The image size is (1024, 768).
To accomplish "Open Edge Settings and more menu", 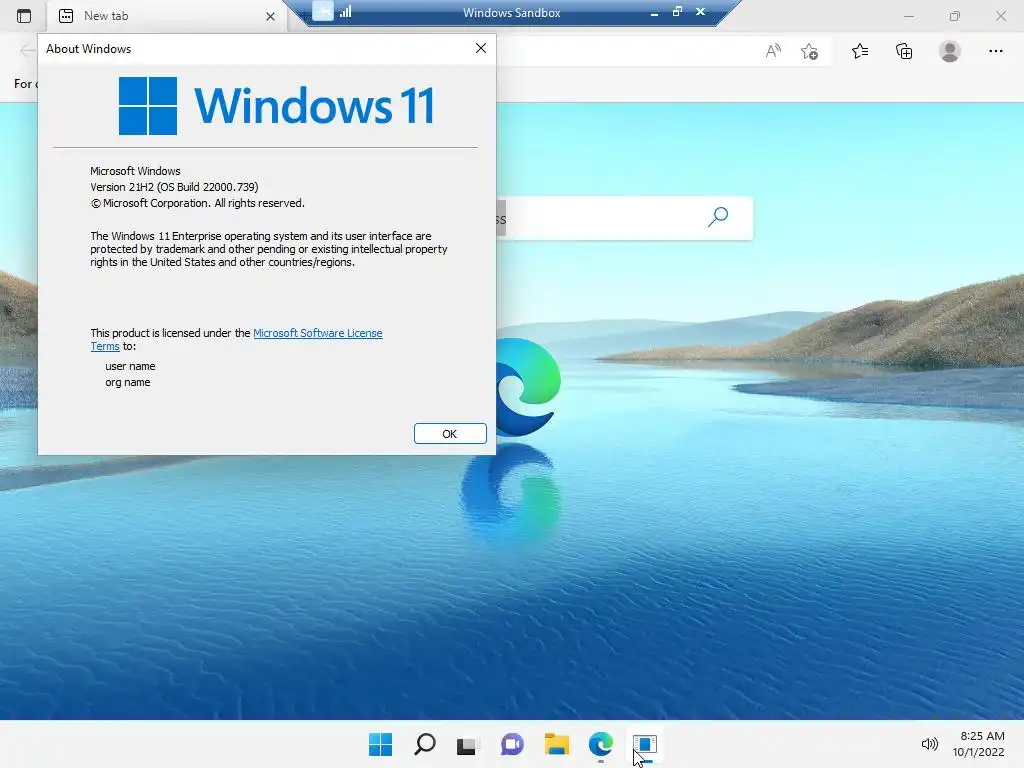I will [x=995, y=51].
